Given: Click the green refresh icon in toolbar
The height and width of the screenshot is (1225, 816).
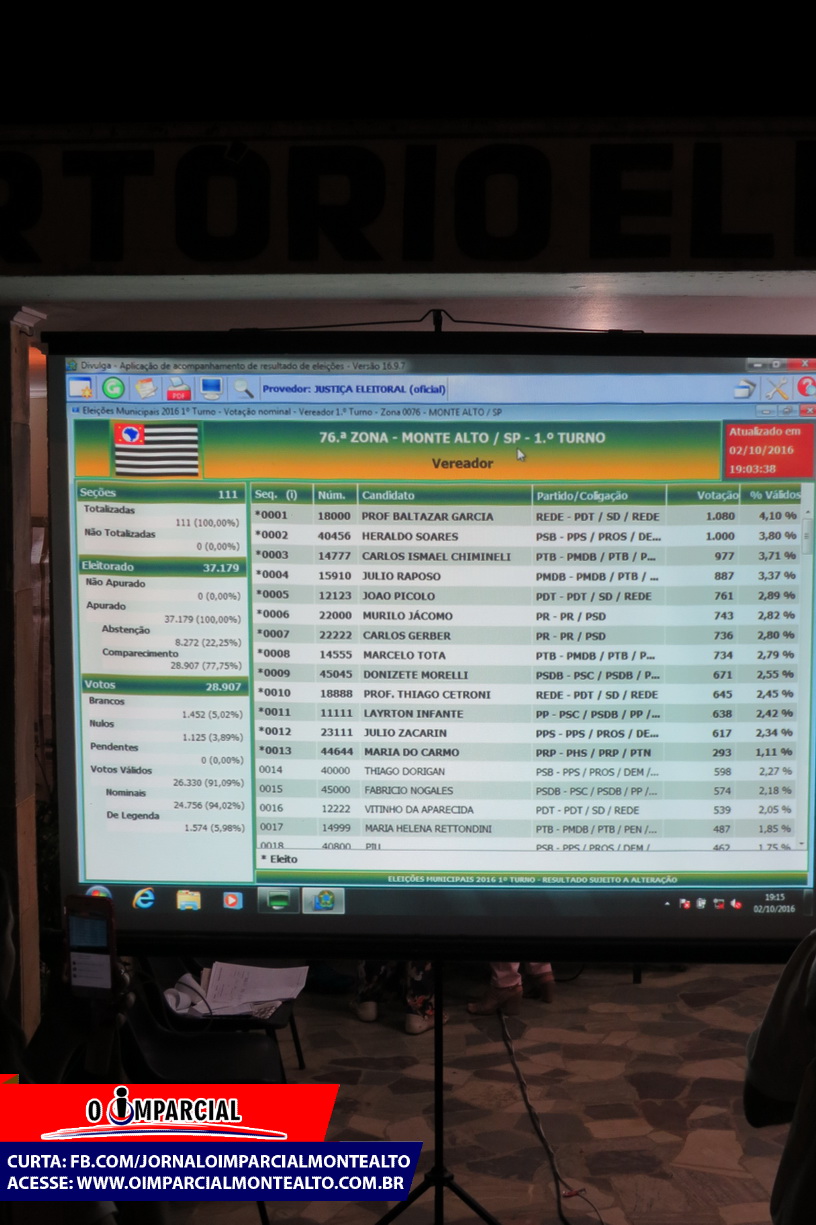Looking at the screenshot, I should point(114,388).
